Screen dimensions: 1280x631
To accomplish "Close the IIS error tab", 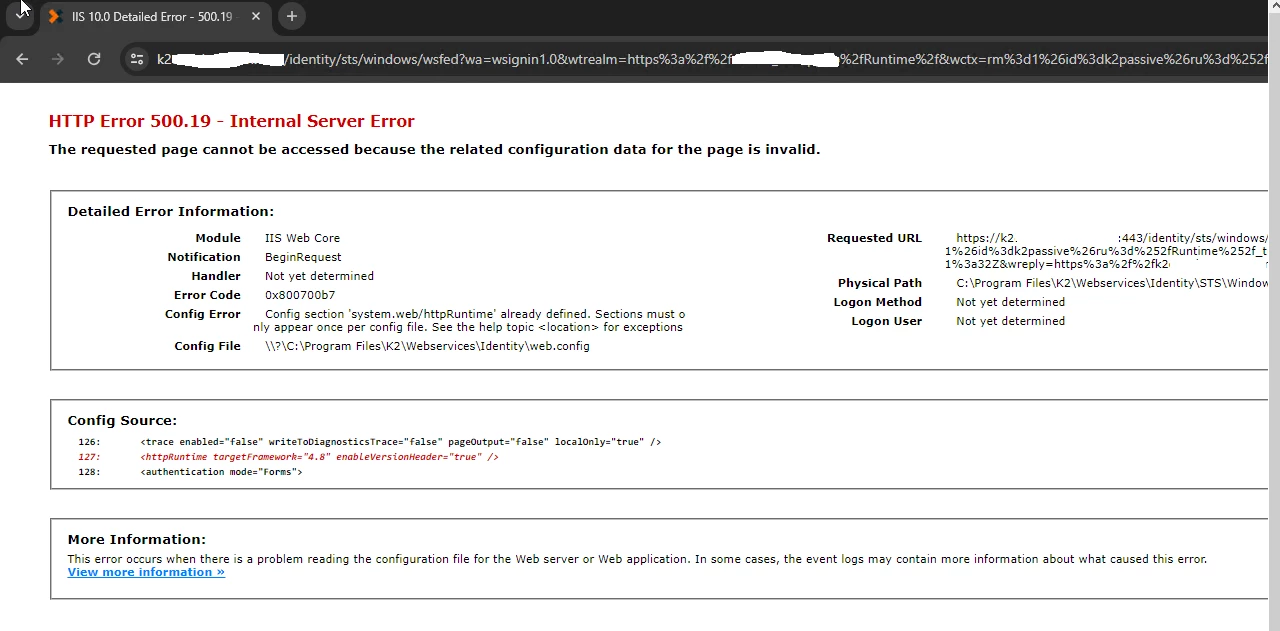I will click(255, 16).
